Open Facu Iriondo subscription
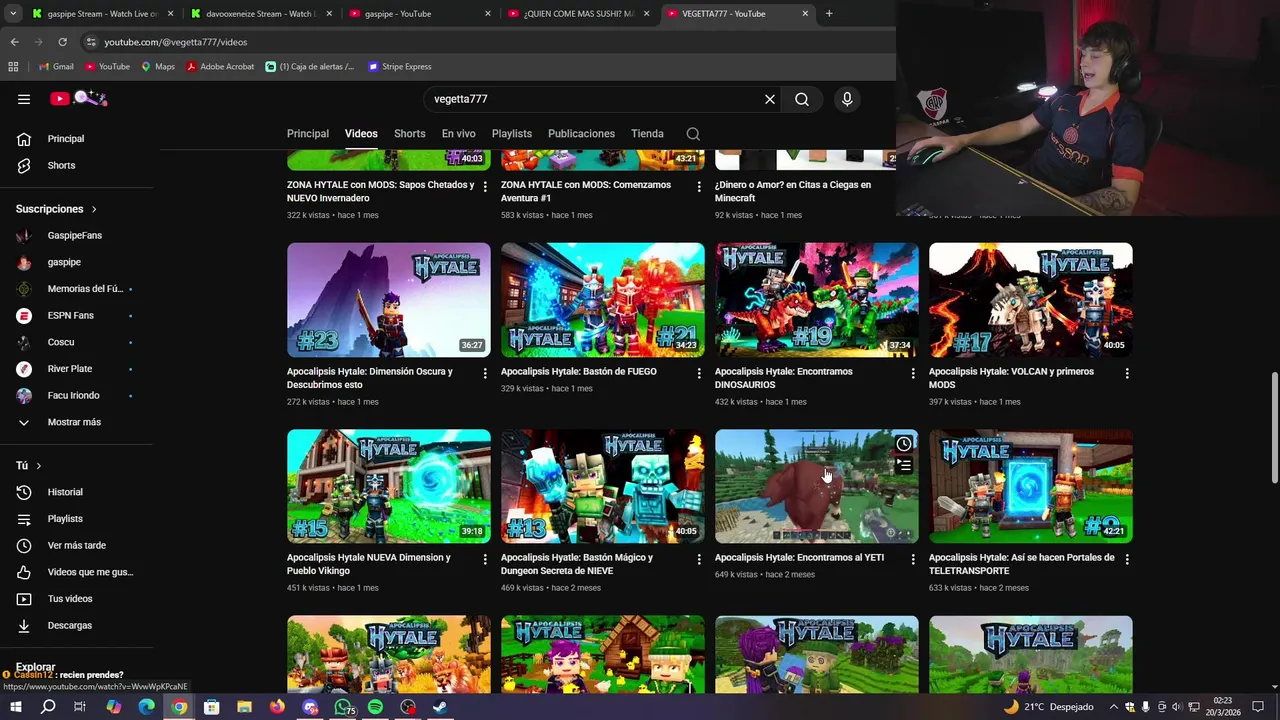Screen dimensions: 1280x720 (x=76, y=395)
